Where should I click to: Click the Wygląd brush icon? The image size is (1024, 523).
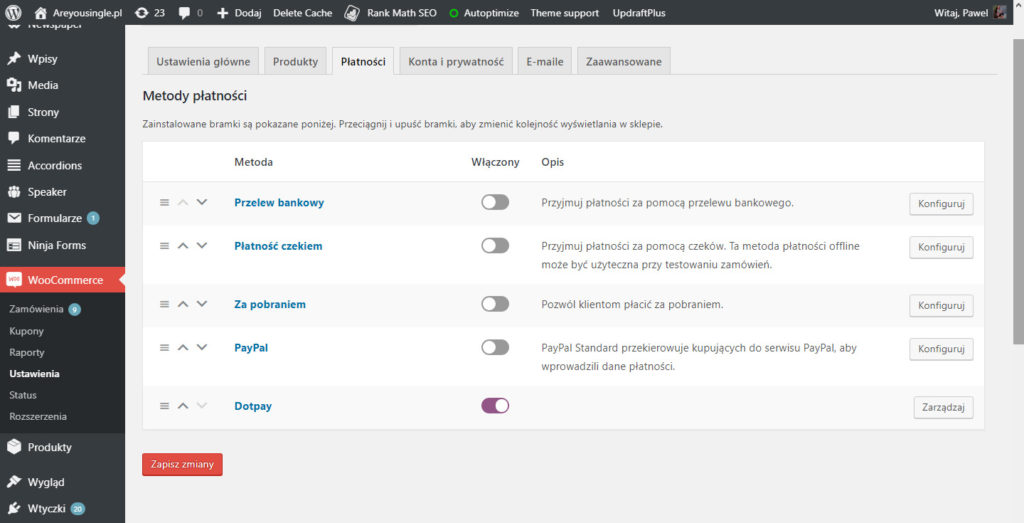14,482
